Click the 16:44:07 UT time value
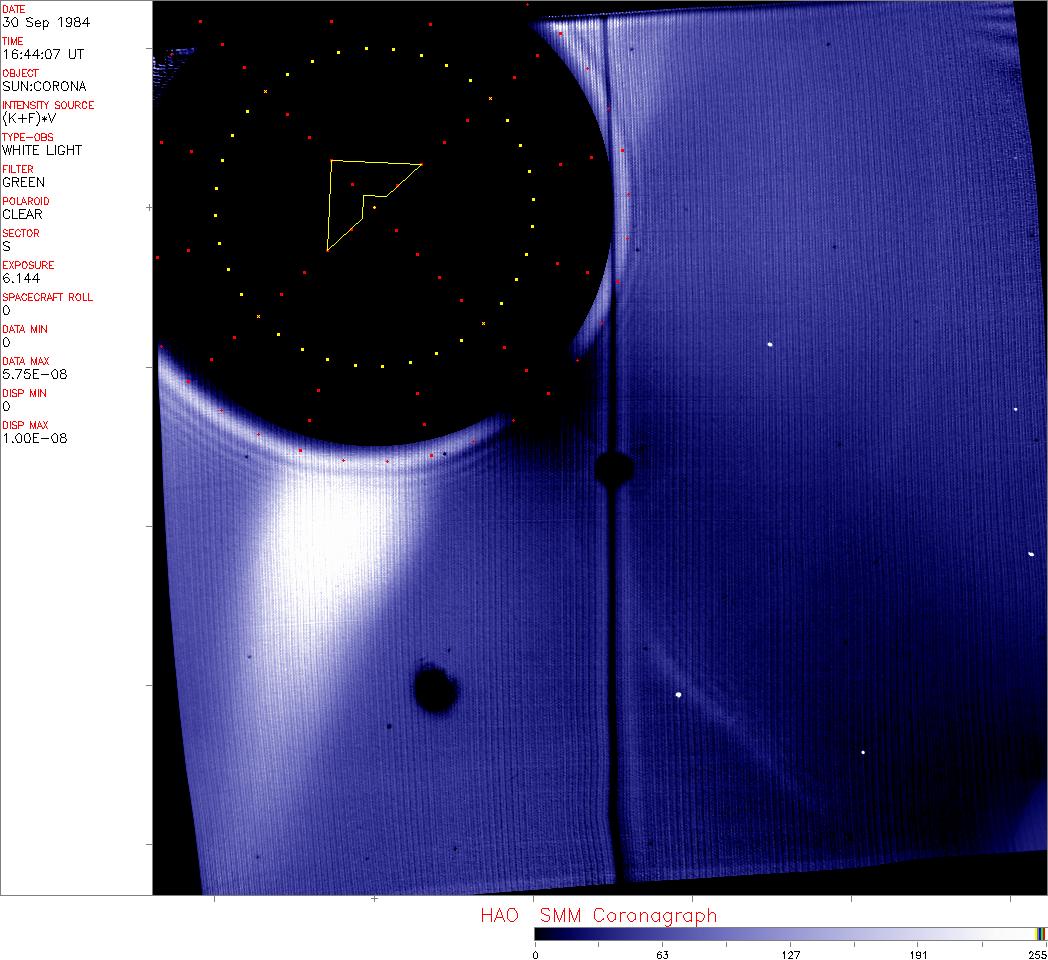 tap(42, 54)
